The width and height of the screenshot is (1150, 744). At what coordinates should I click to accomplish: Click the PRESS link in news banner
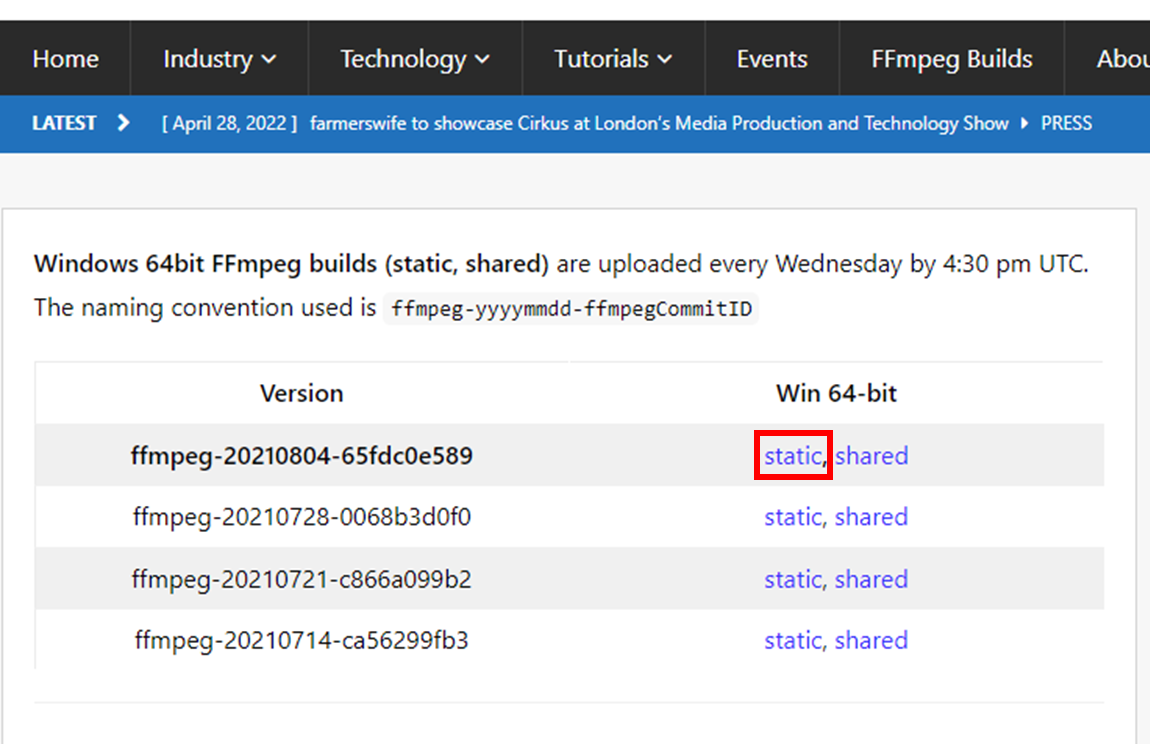coord(1066,123)
